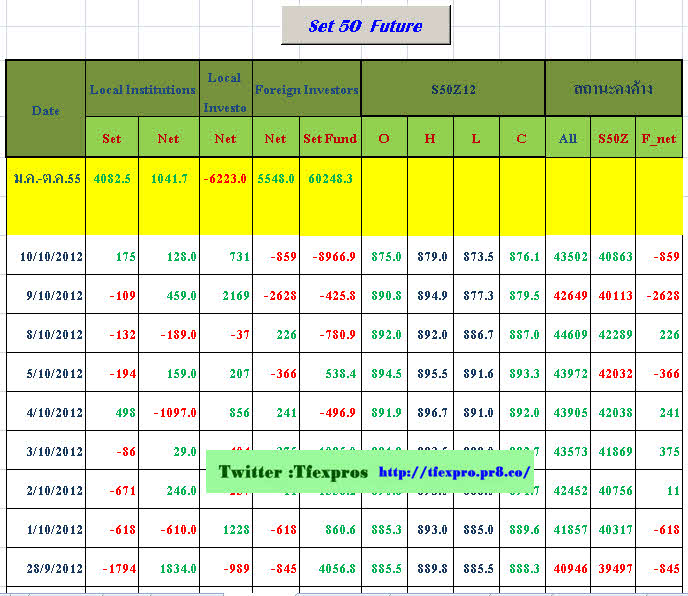Image resolution: width=688 pixels, height=596 pixels.
Task: Select the F_net column header
Action: (659, 139)
